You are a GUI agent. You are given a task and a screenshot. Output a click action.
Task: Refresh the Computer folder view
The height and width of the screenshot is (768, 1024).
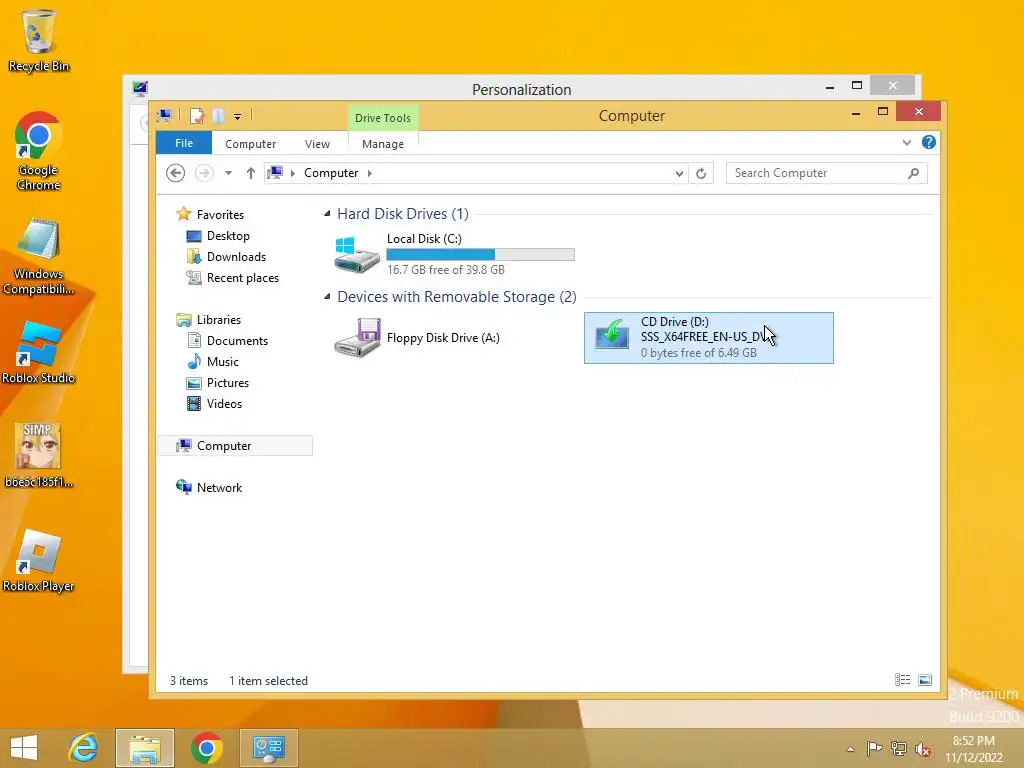tap(701, 173)
